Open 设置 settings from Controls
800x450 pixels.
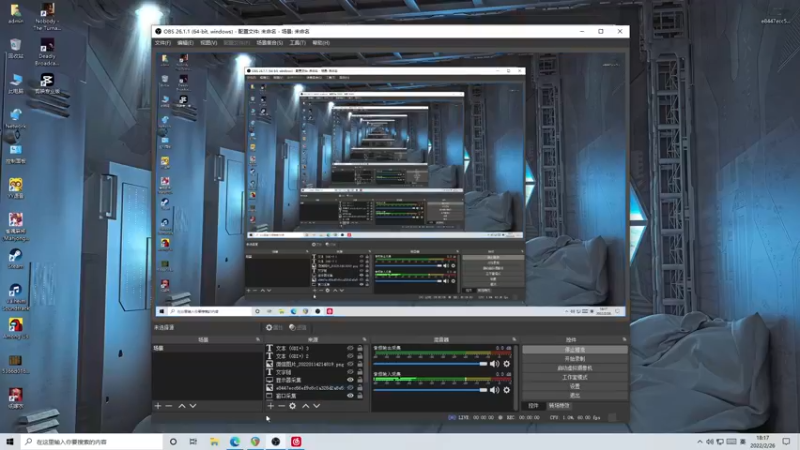tap(575, 387)
